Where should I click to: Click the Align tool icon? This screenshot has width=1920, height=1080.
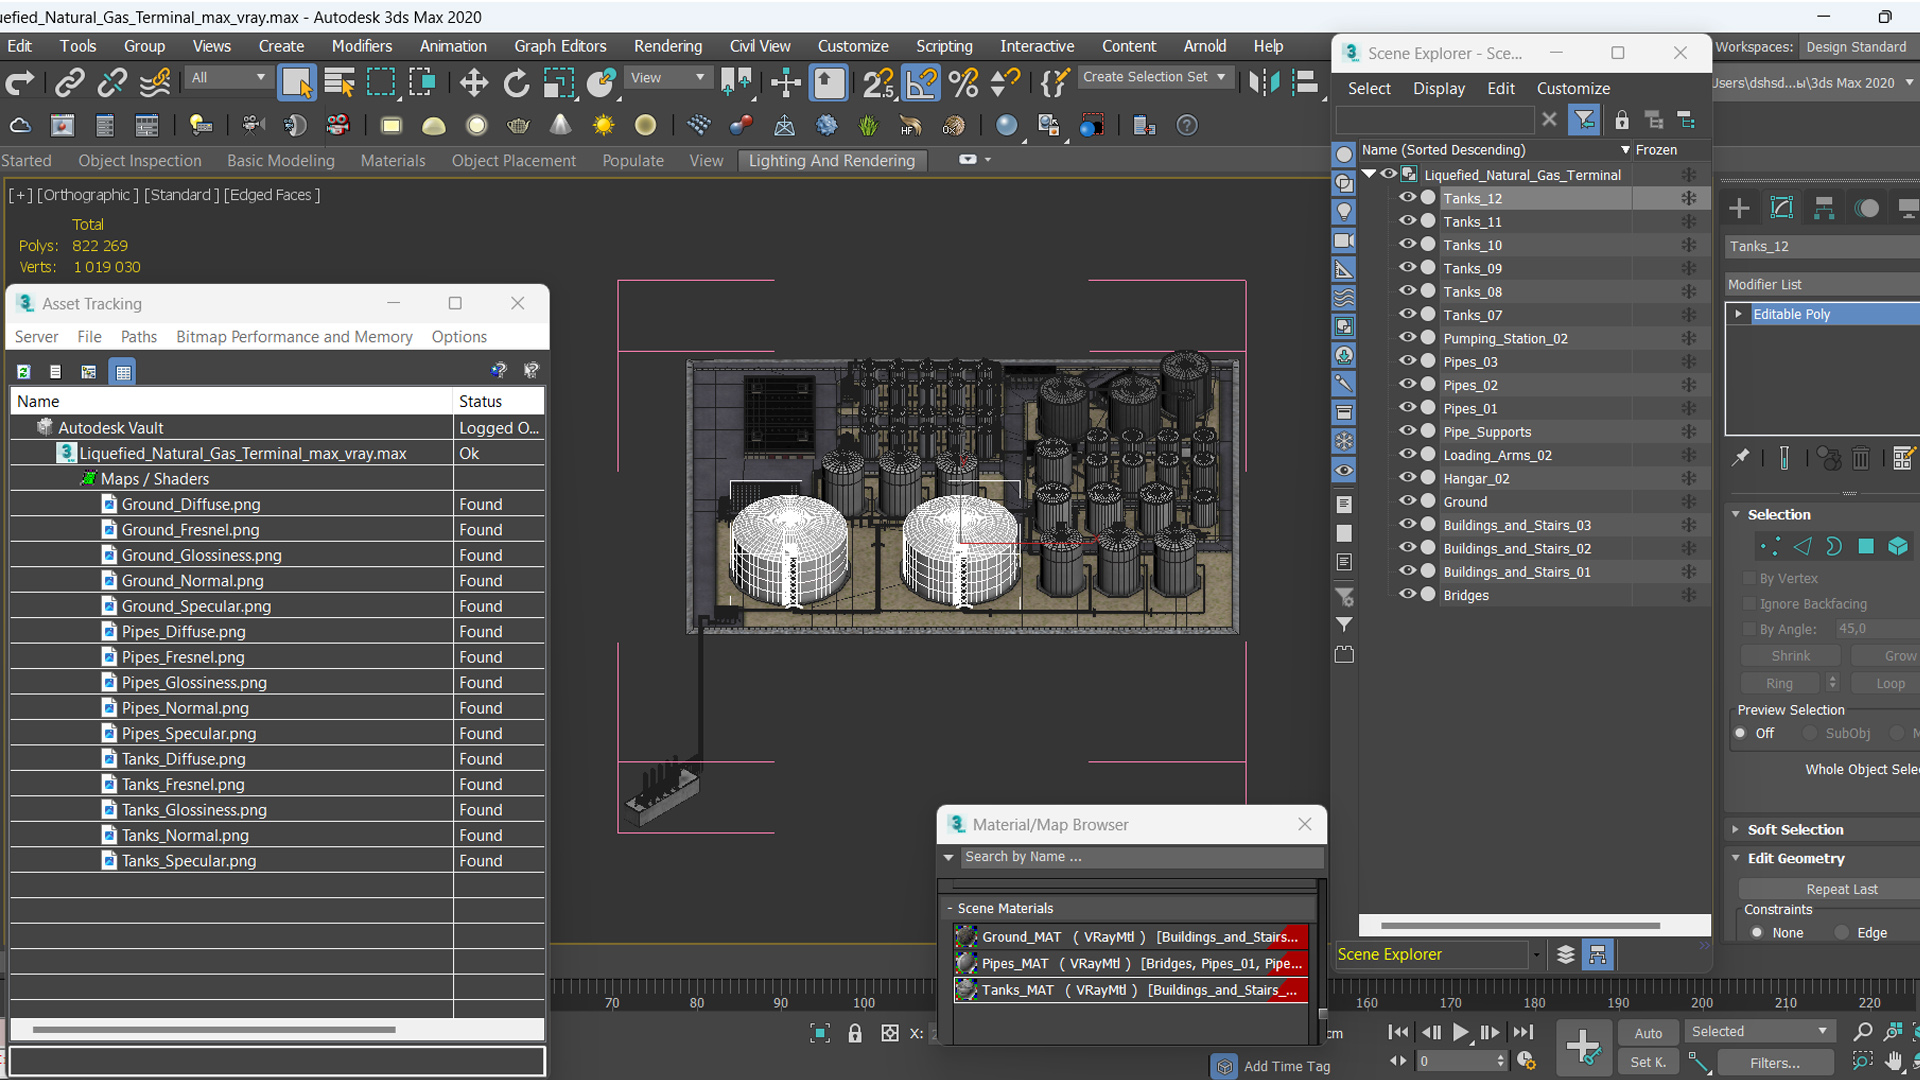[1305, 83]
